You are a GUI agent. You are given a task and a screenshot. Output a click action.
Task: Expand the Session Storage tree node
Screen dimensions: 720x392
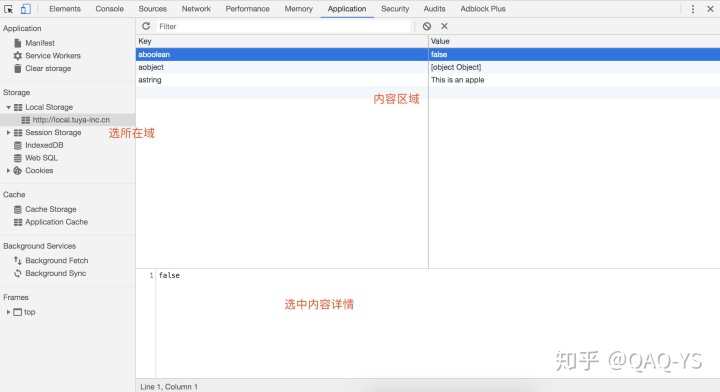pyautogui.click(x=8, y=133)
